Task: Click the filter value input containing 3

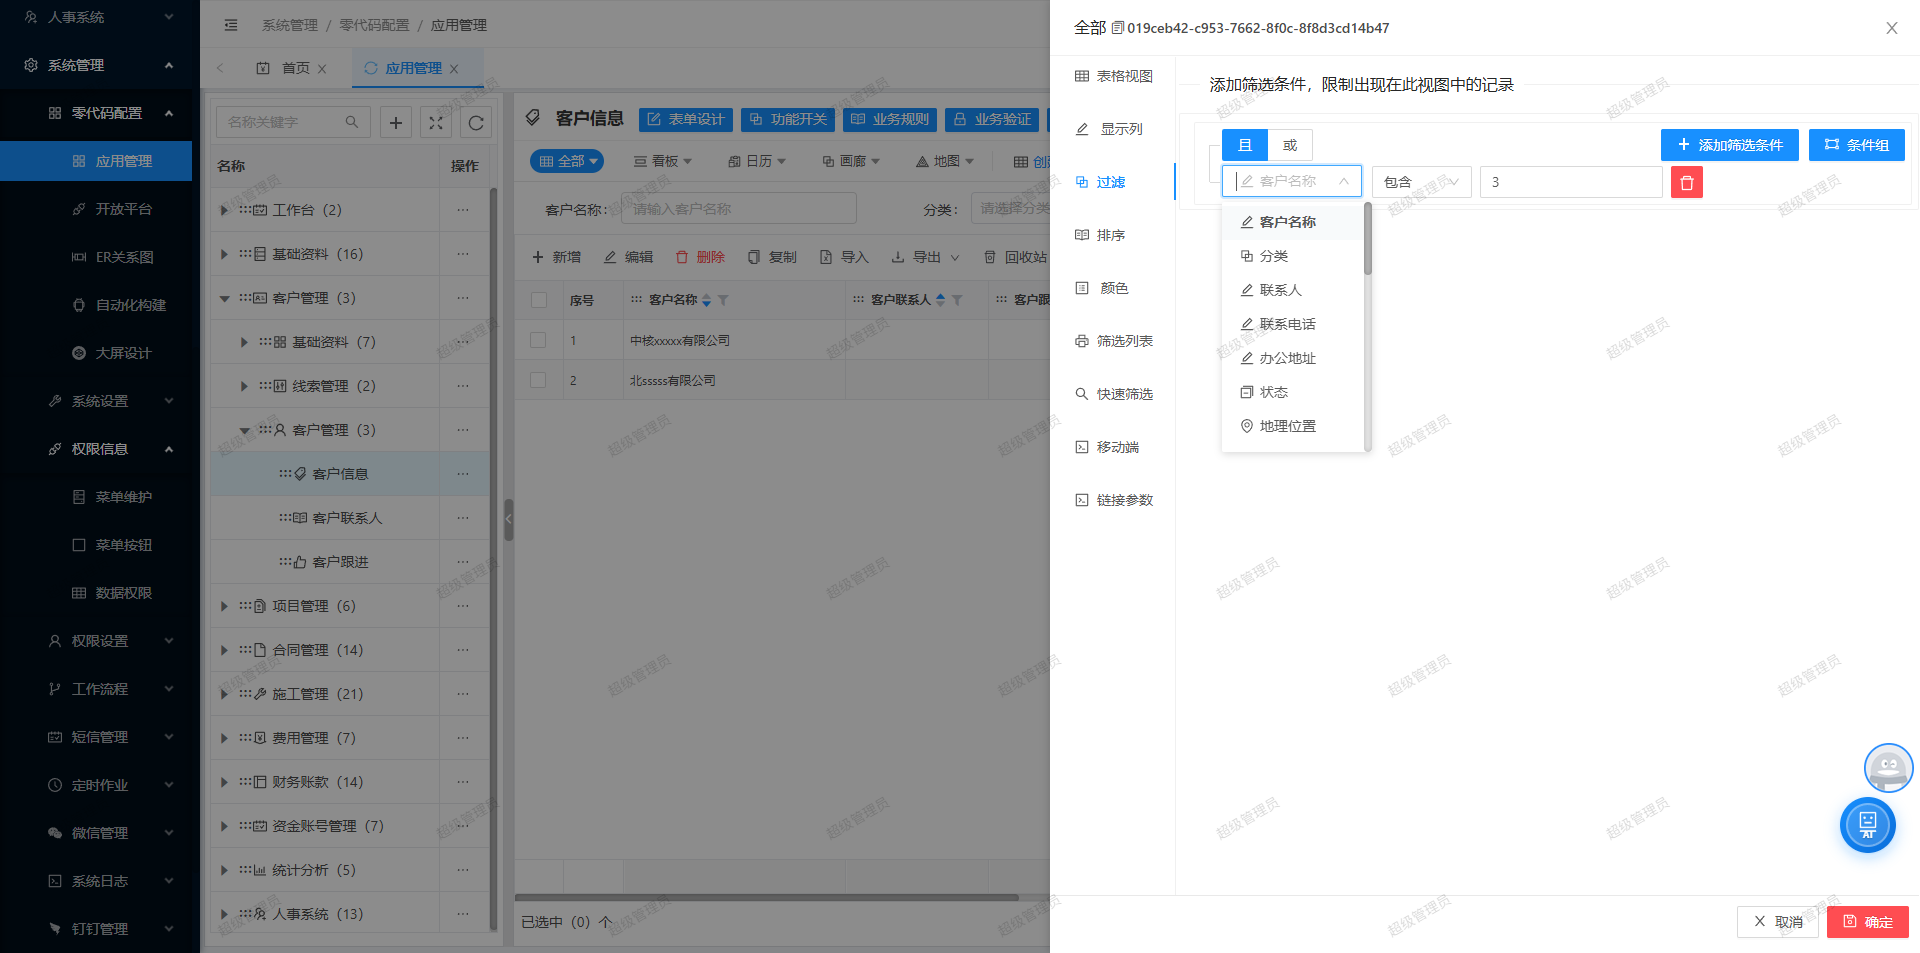Action: (x=1571, y=182)
